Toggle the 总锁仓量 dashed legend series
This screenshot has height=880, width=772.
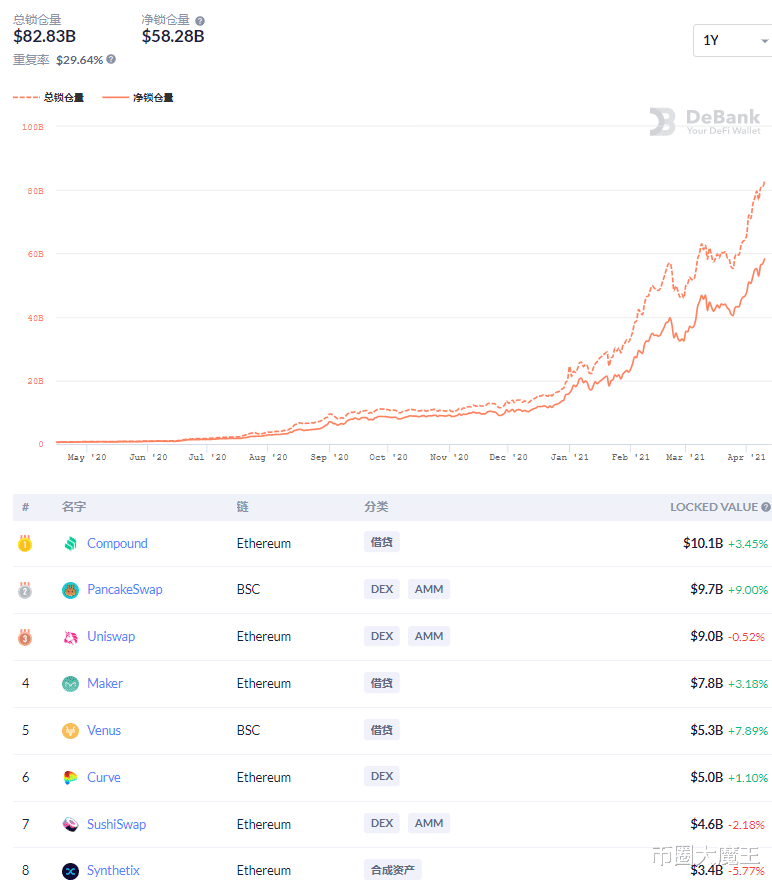coord(48,98)
